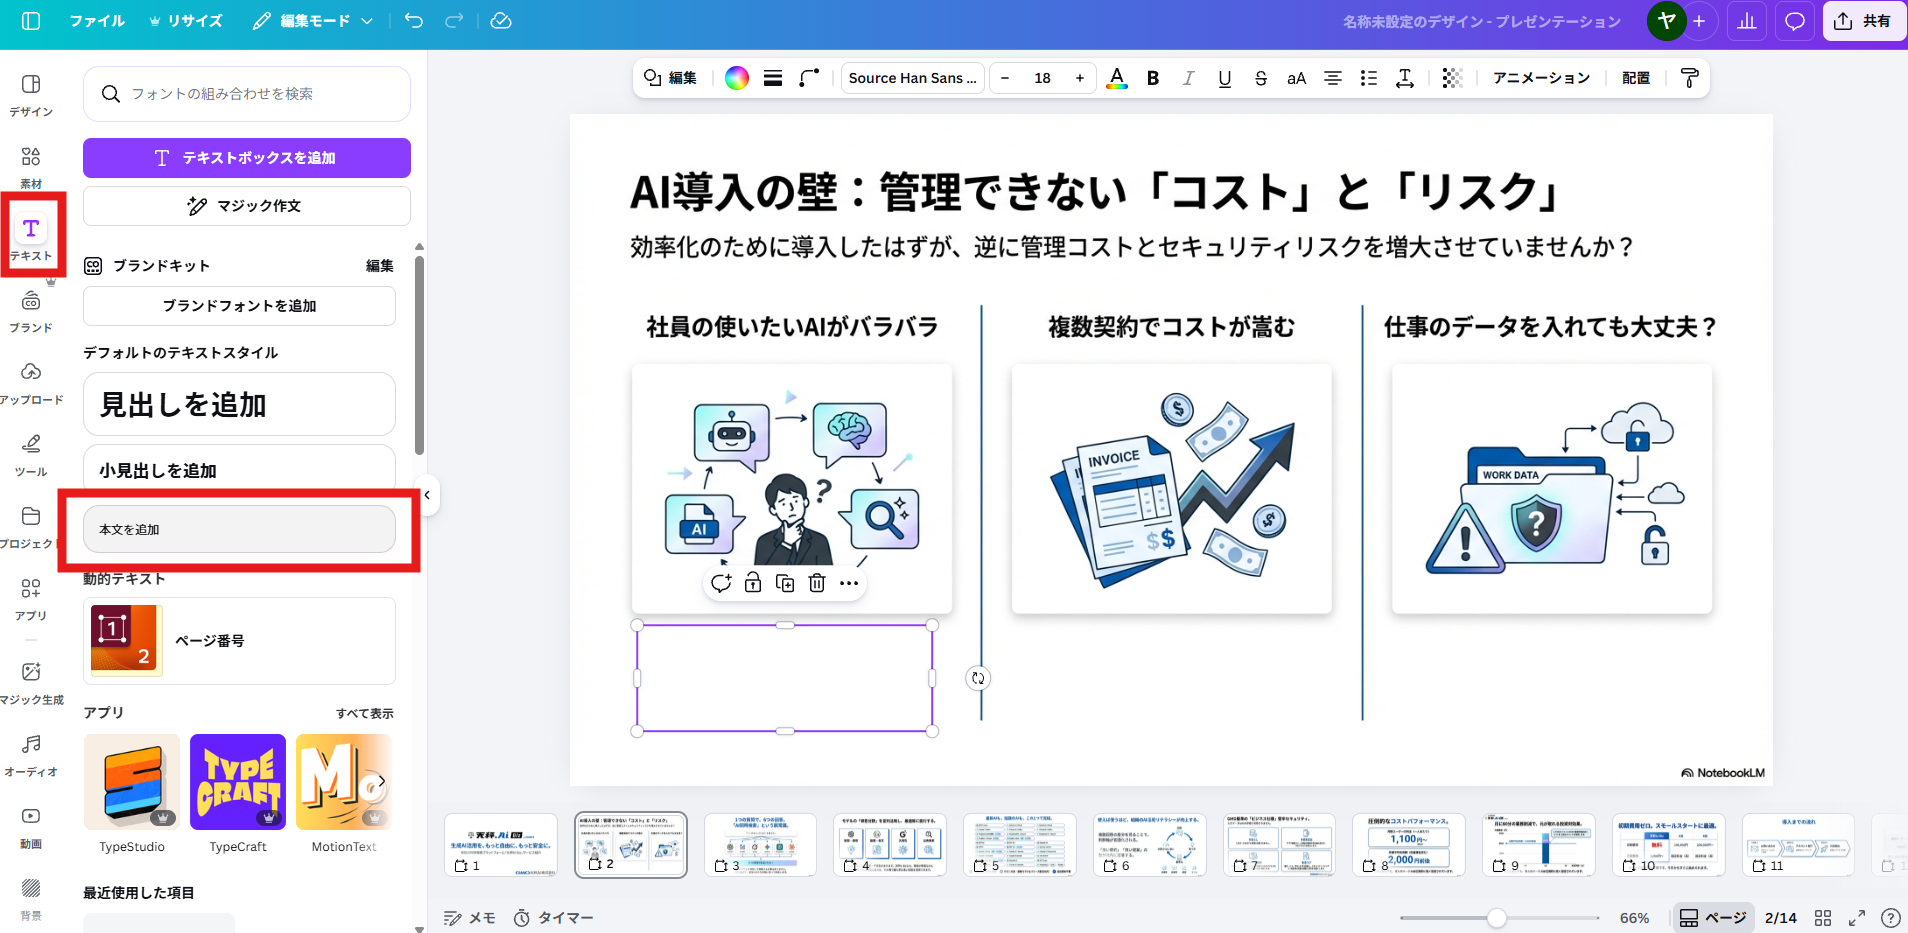The width and height of the screenshot is (1908, 933).
Task: Toggle bold formatting
Action: pos(1153,77)
